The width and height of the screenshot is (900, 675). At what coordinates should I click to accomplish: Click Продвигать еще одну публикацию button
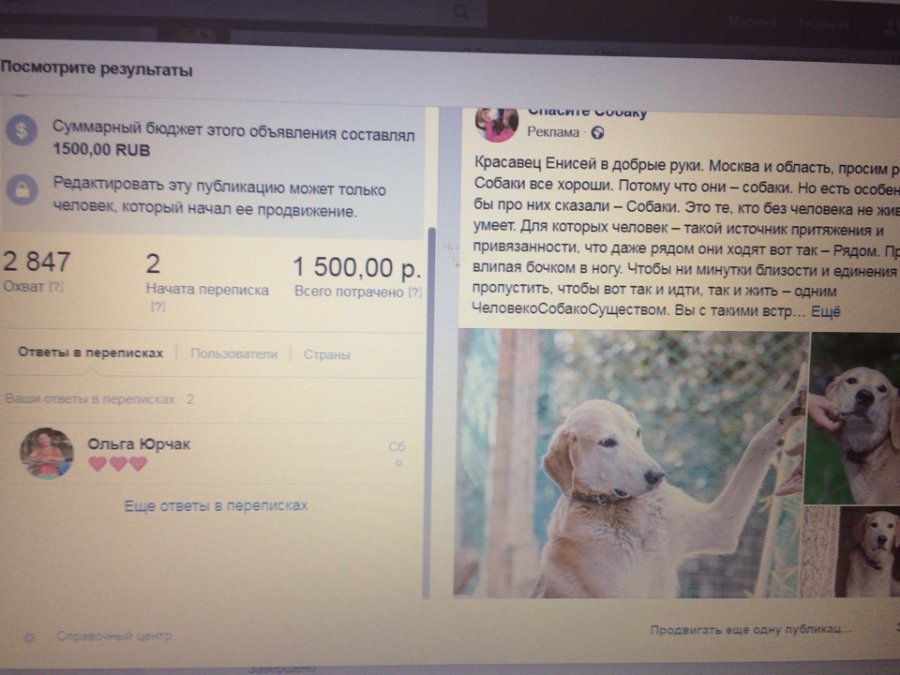point(751,630)
